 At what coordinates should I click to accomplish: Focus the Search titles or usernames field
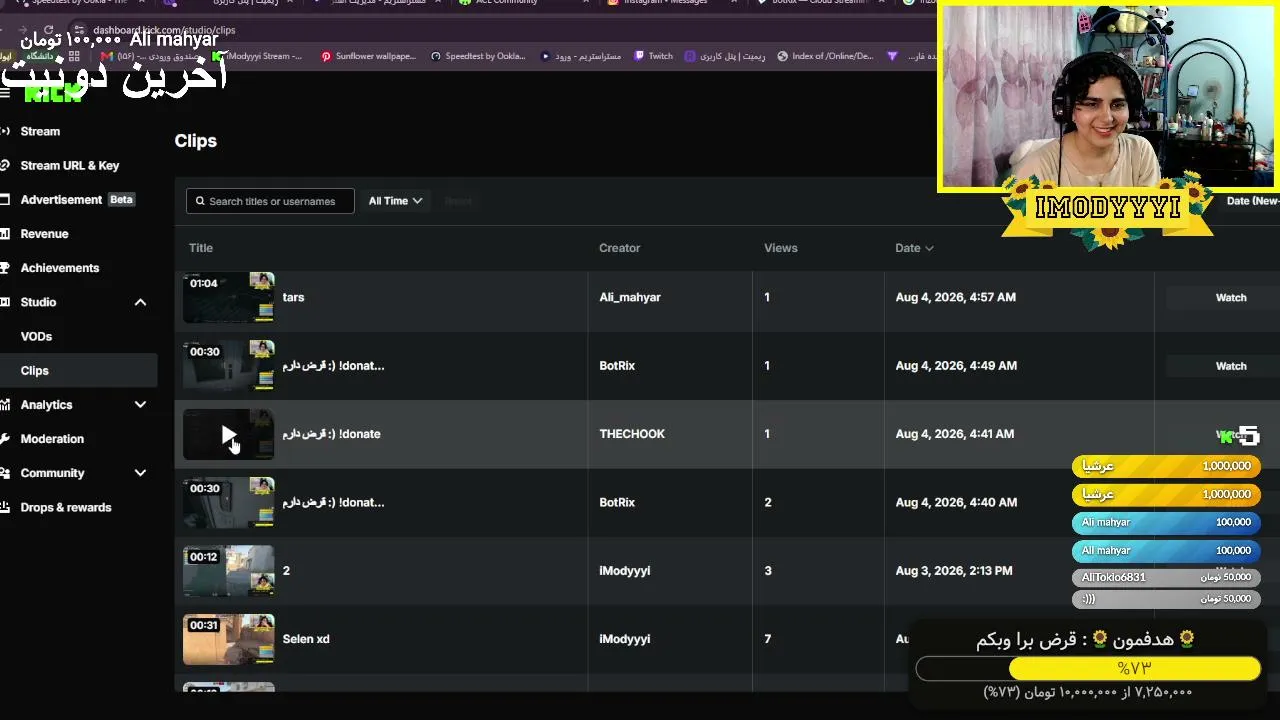[270, 201]
